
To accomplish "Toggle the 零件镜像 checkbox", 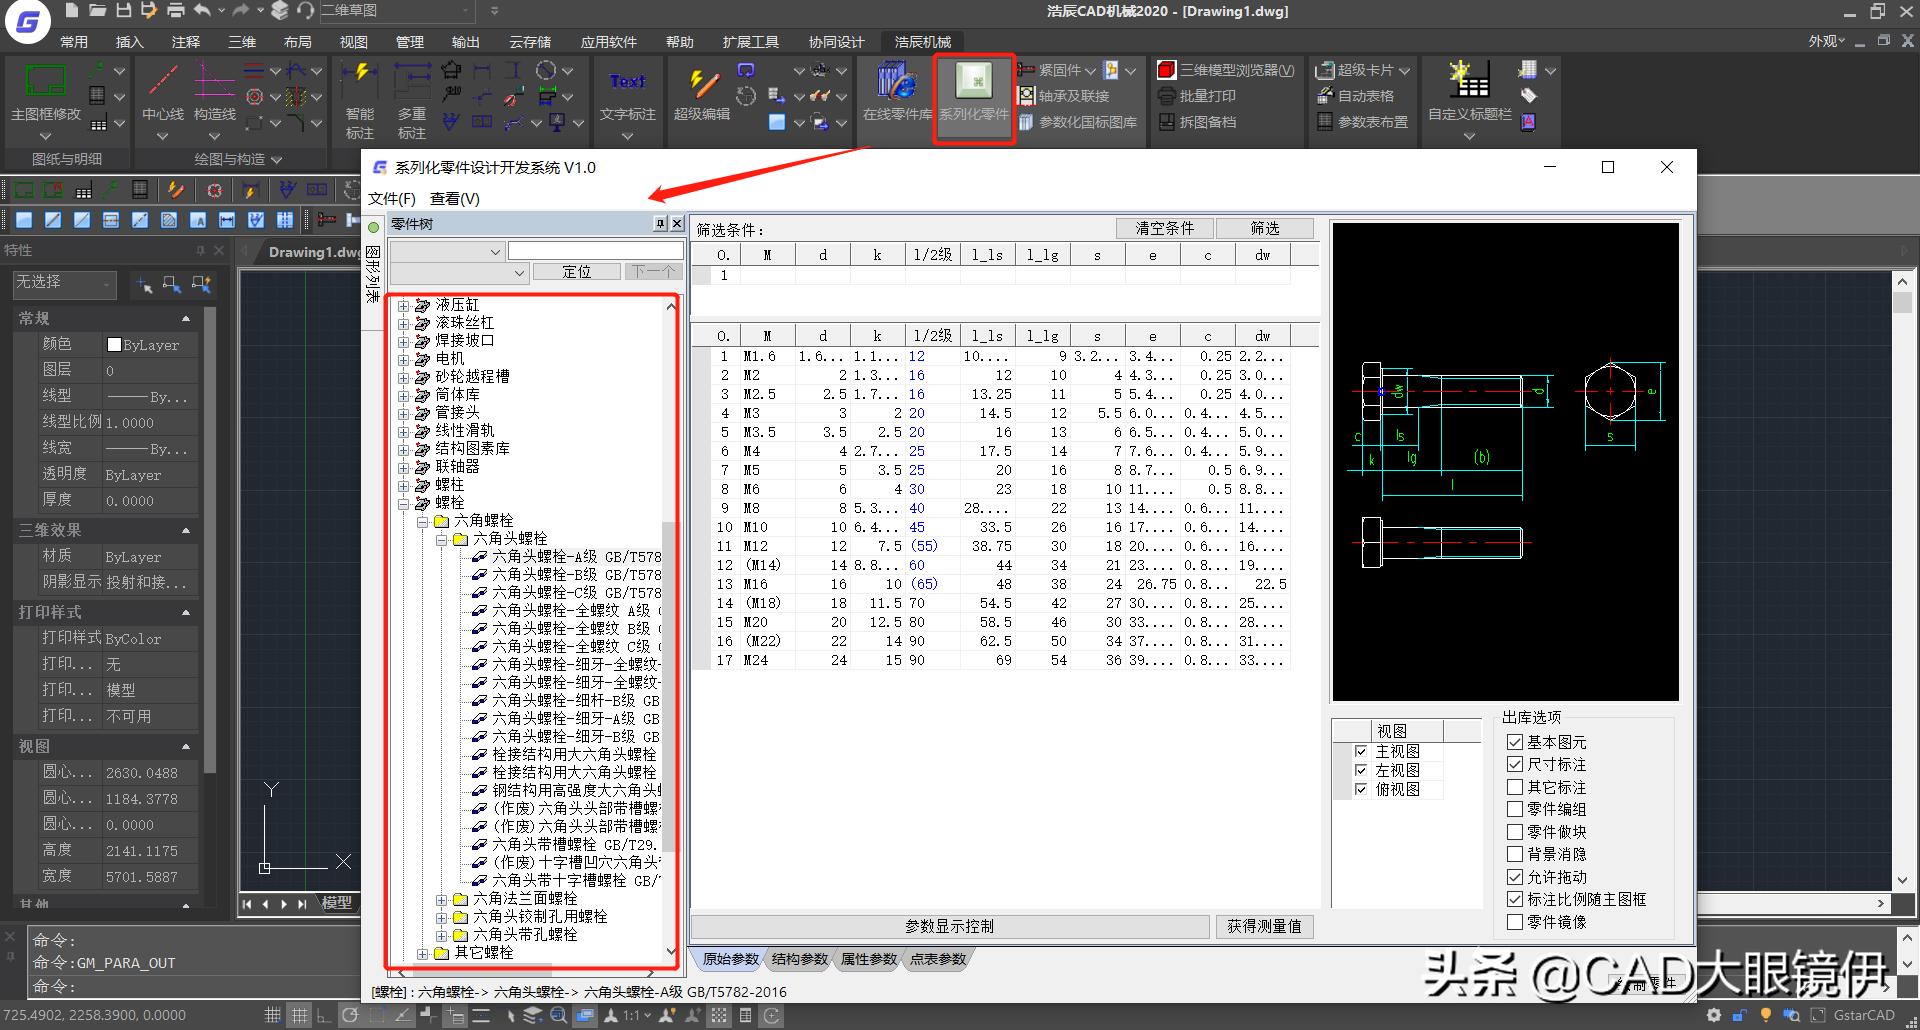I will tap(1515, 922).
